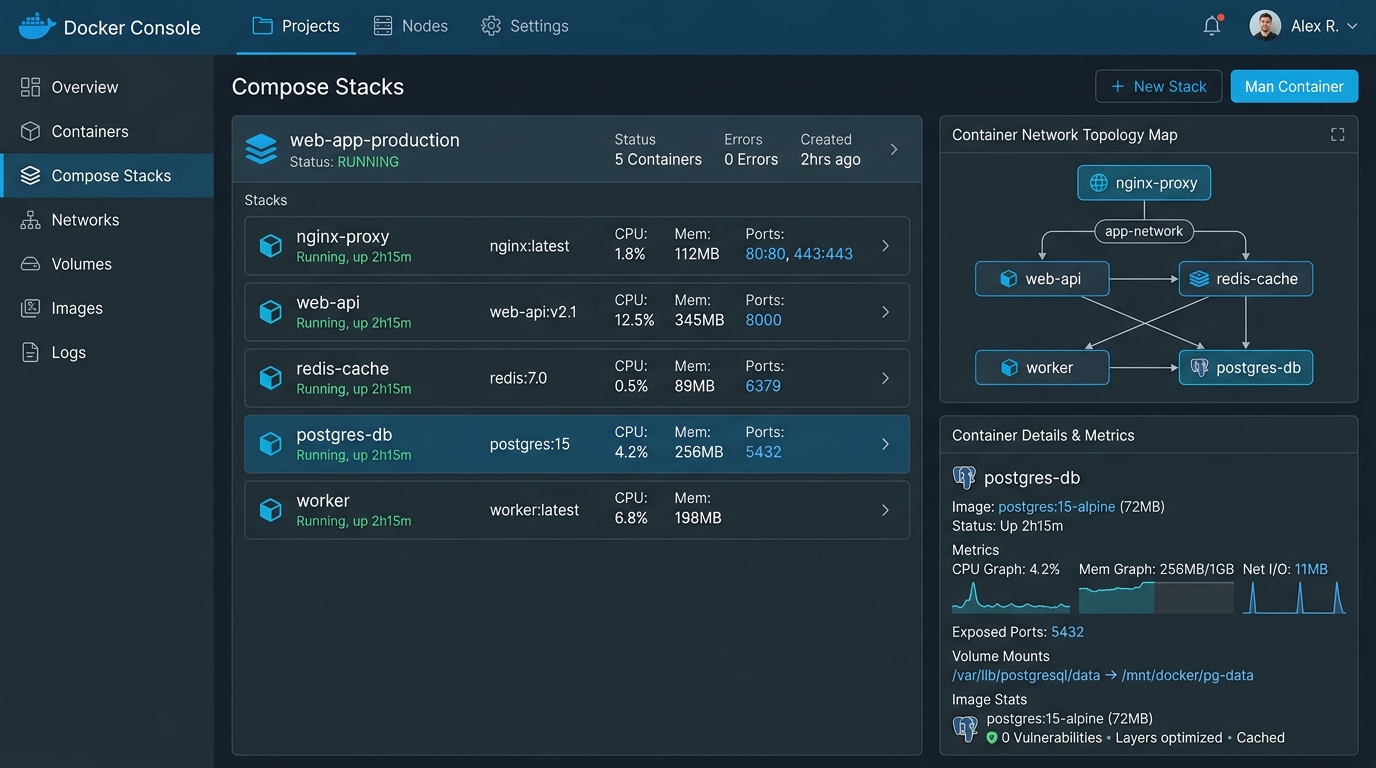Screen dimensions: 1376x768
Task: Select the app-network label in topology map
Action: (x=1144, y=231)
